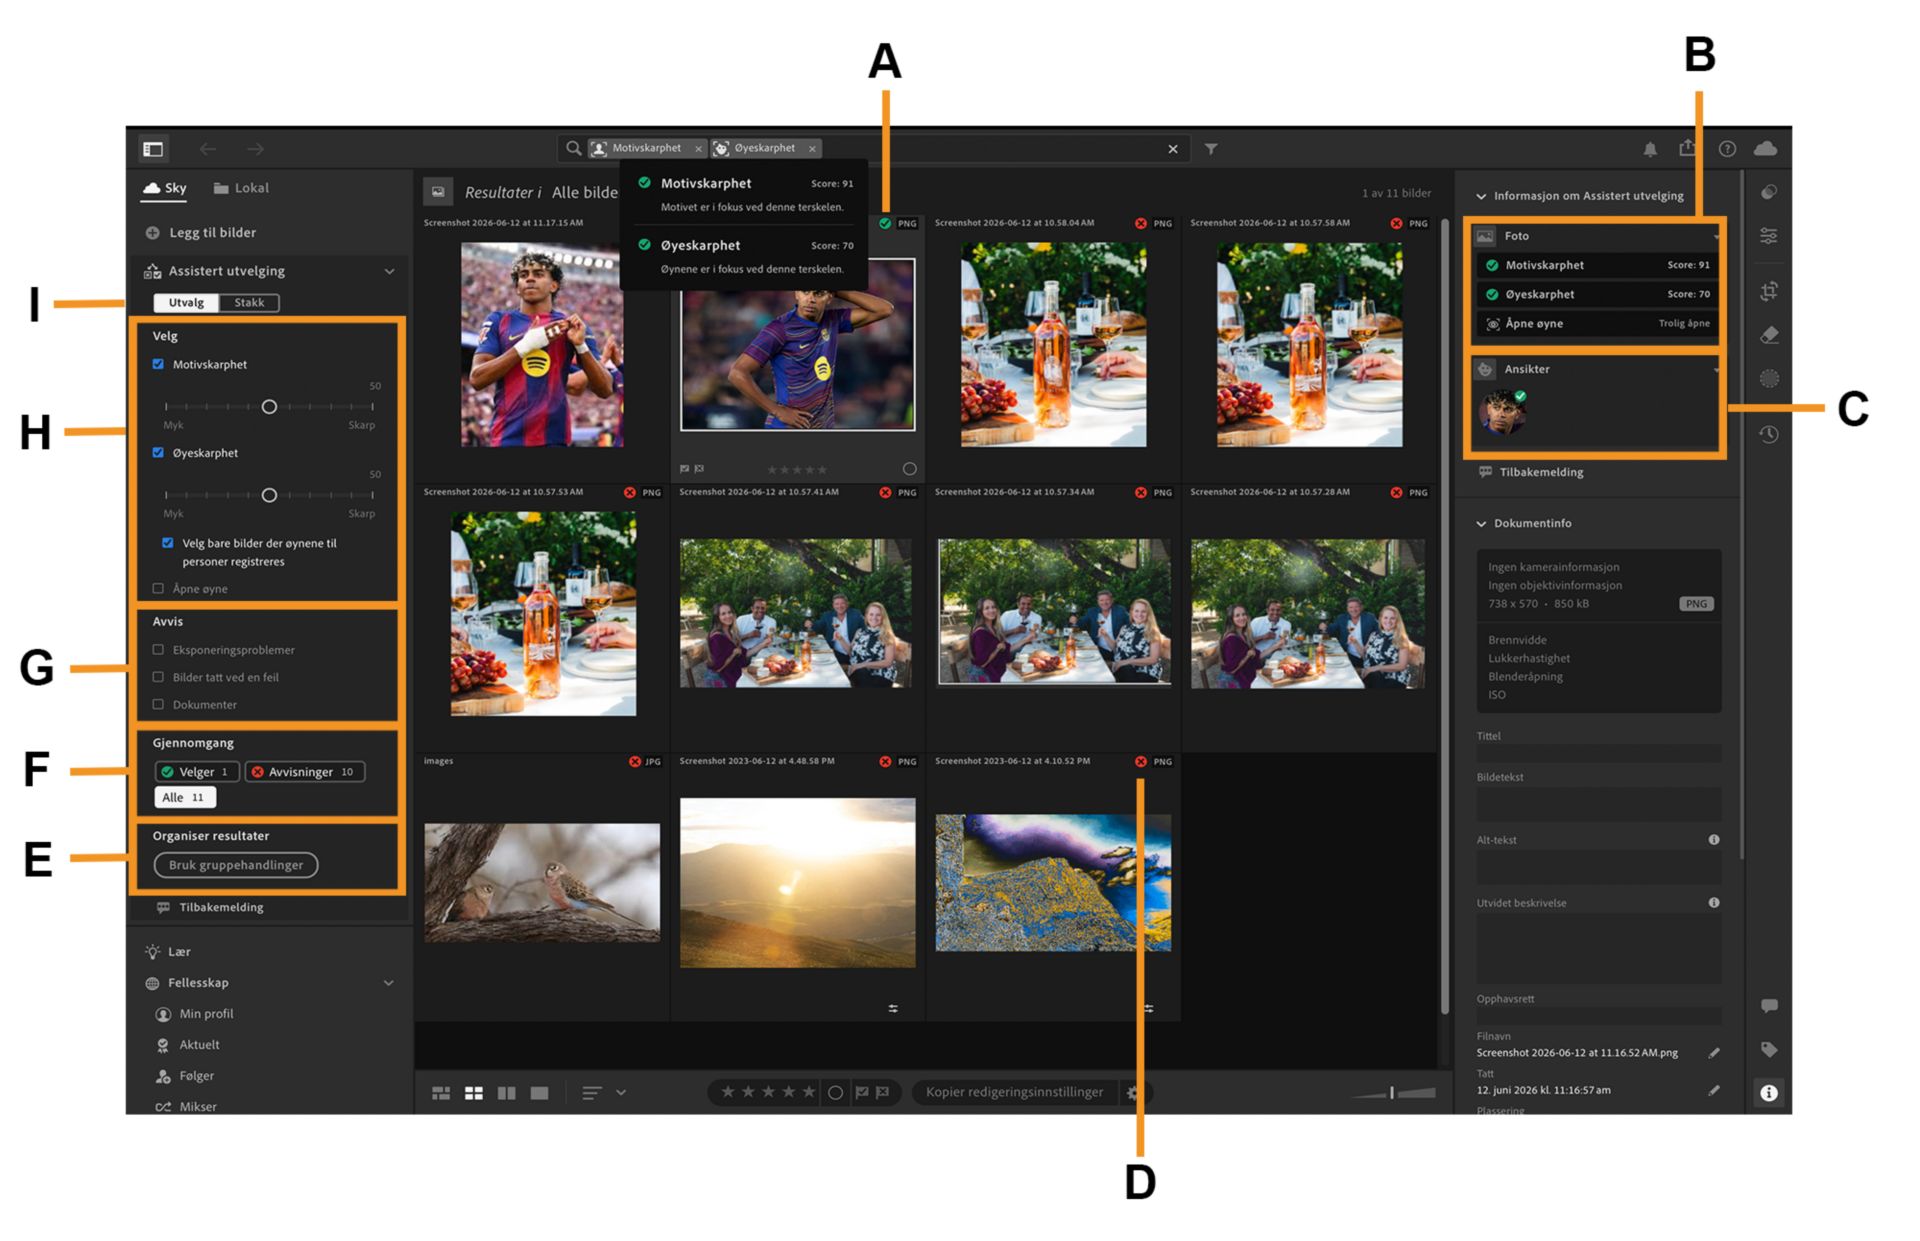Collapse the Ansikter card arrow
The image size is (1920, 1241).
(x=1716, y=370)
